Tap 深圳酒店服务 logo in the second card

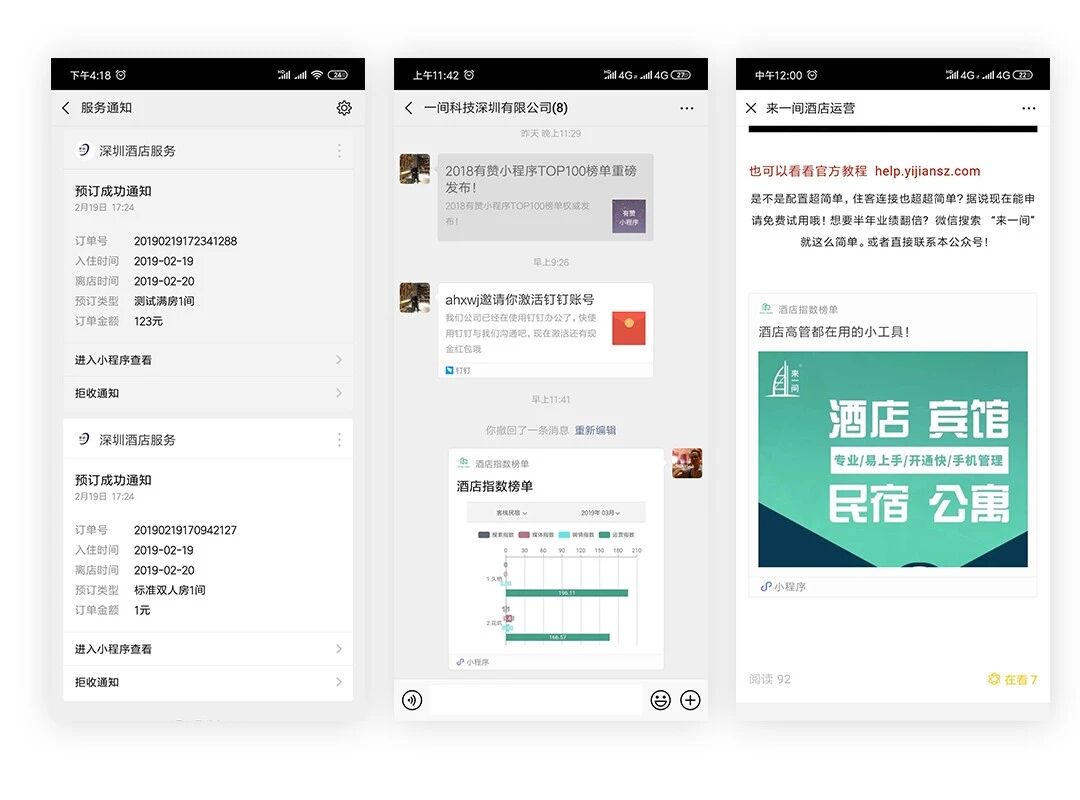[x=84, y=439]
